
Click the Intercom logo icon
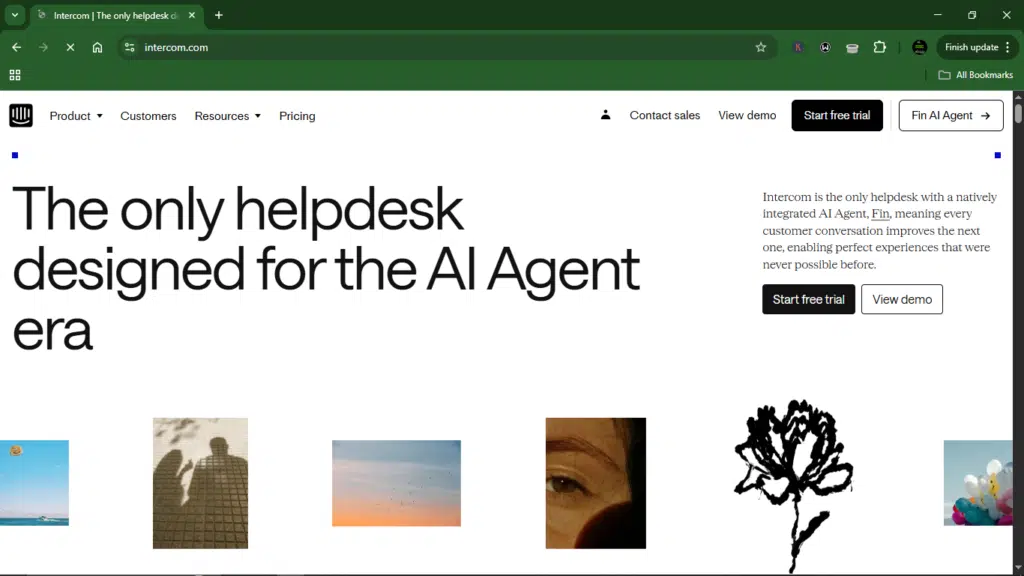coord(21,116)
